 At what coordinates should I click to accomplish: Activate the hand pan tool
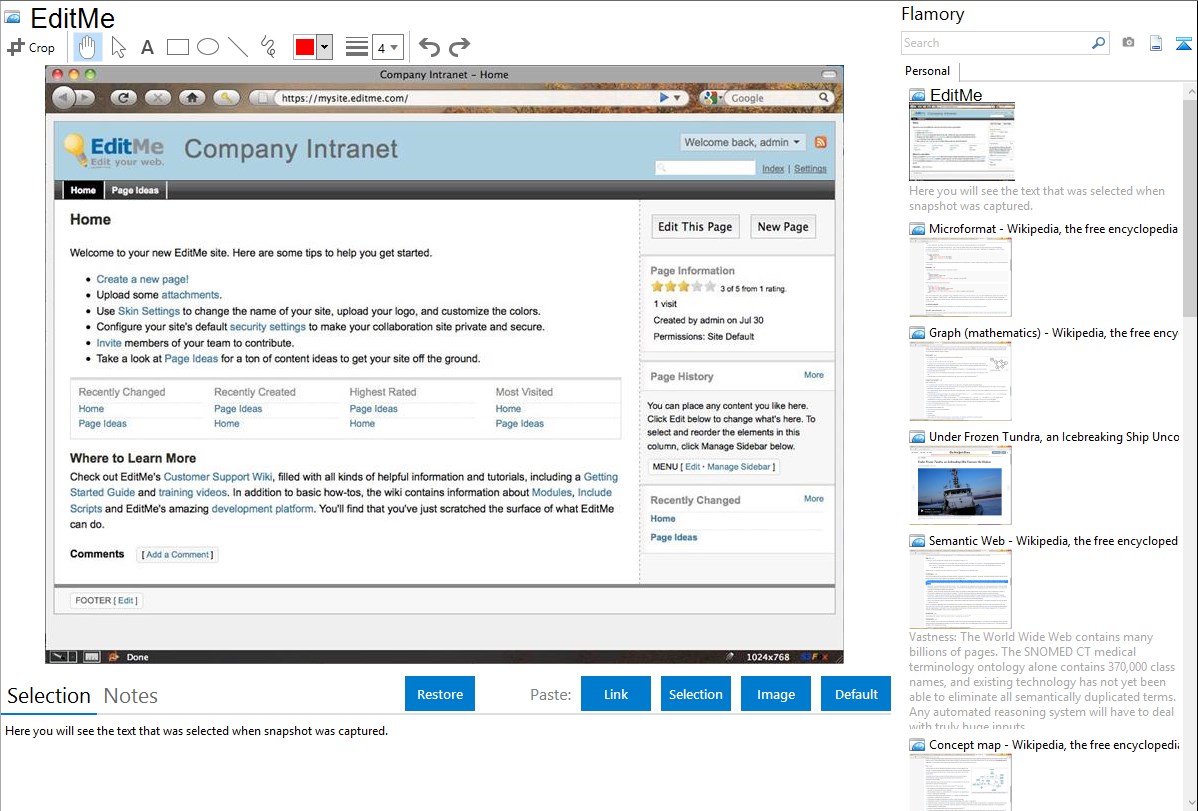pyautogui.click(x=87, y=47)
